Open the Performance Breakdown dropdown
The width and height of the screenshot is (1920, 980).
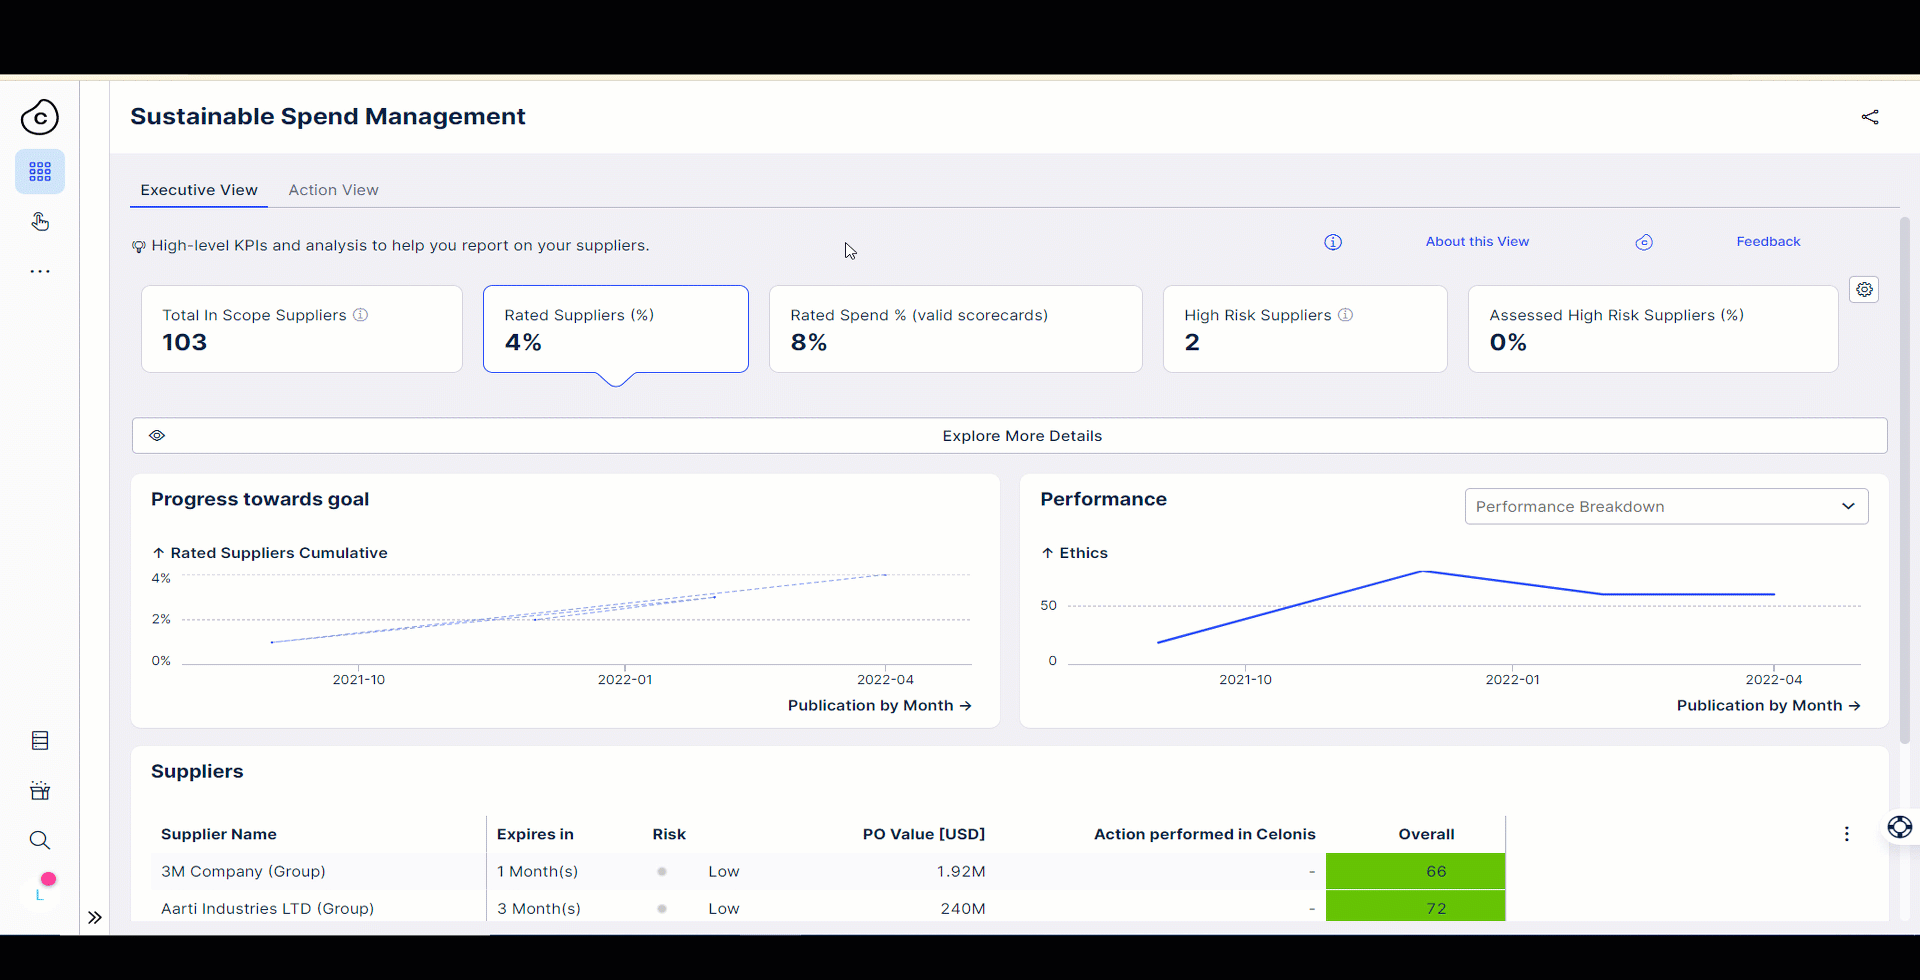1666,506
